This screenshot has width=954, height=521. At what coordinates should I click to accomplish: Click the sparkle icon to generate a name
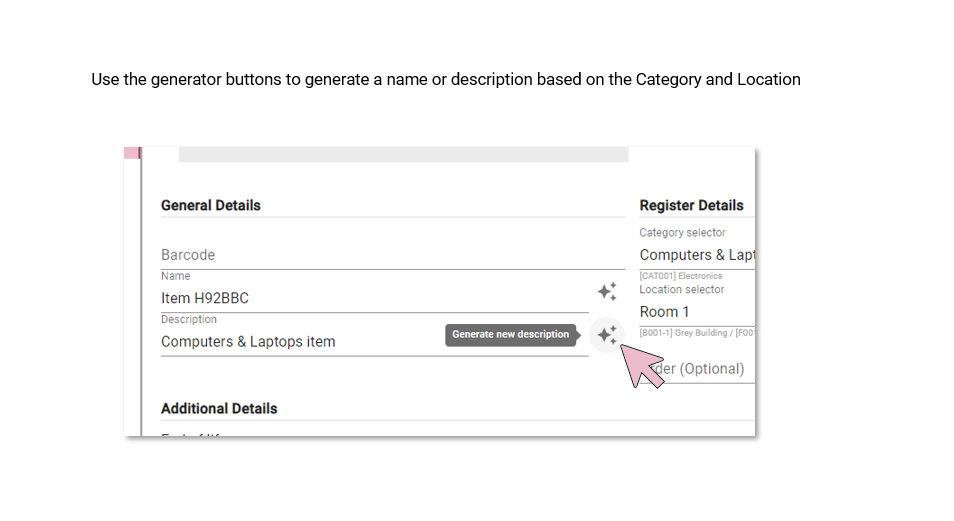[607, 292]
